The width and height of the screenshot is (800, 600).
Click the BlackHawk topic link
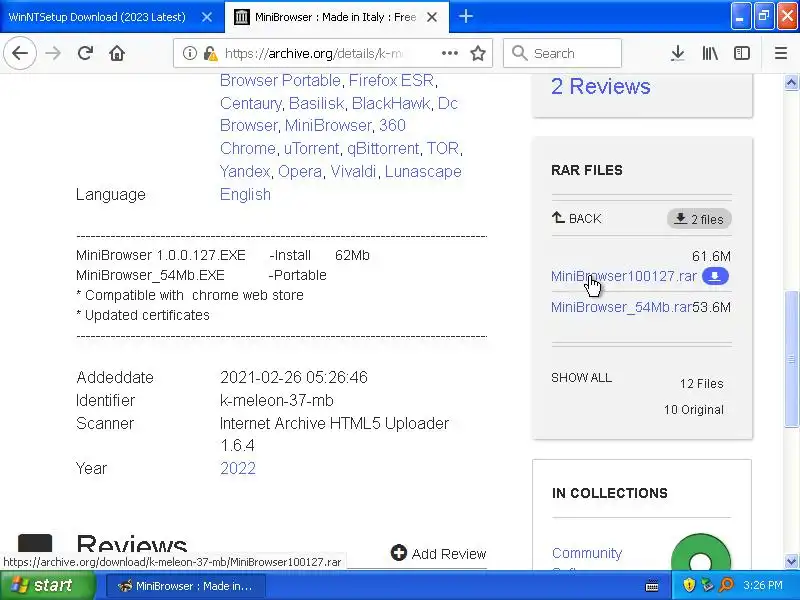click(x=391, y=103)
